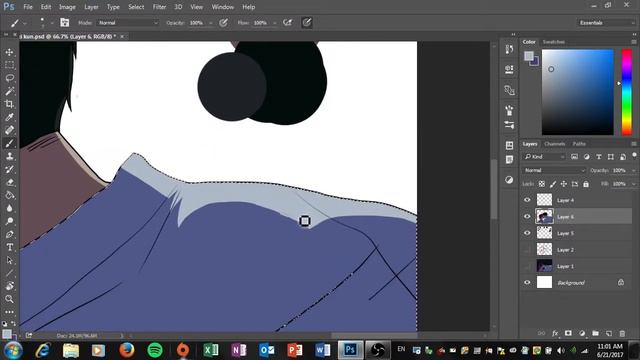Open Spotify from the taskbar

155,350
